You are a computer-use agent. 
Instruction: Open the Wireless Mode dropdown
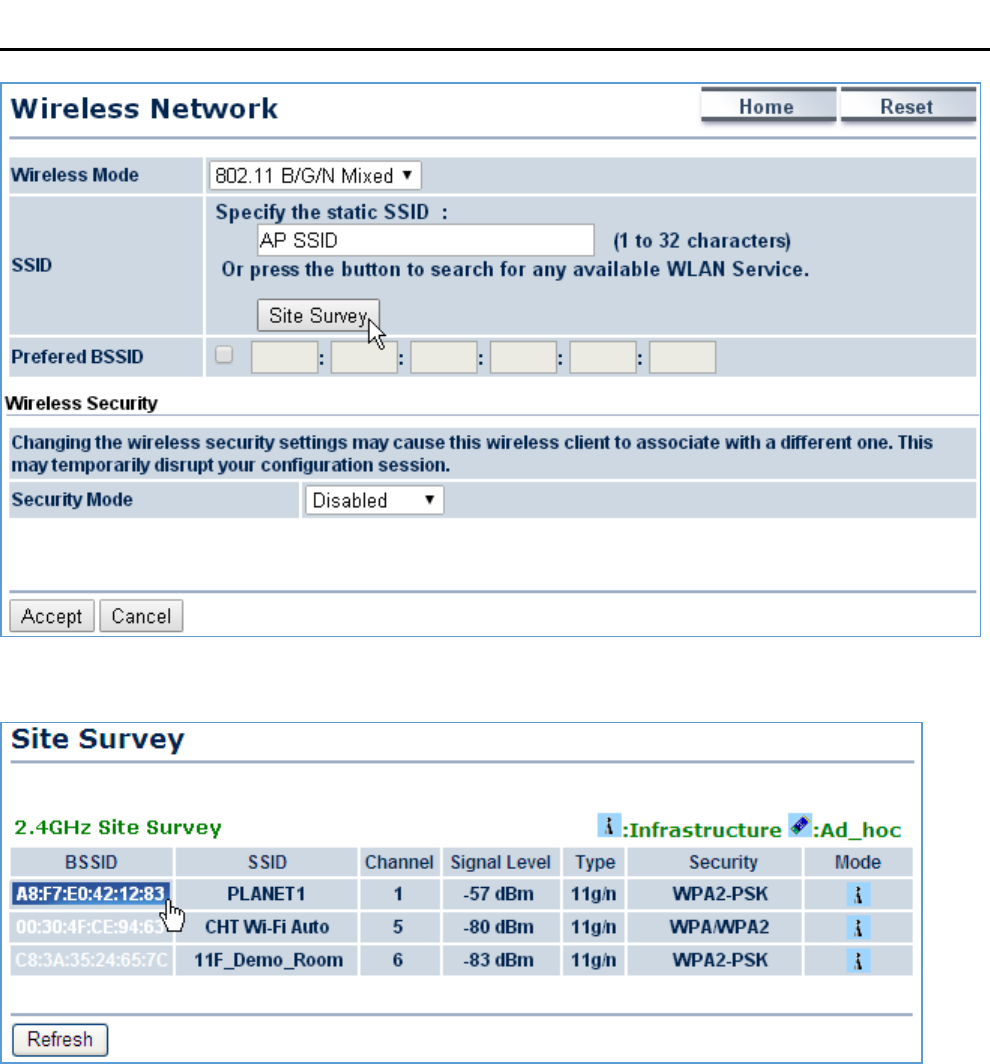[x=315, y=176]
